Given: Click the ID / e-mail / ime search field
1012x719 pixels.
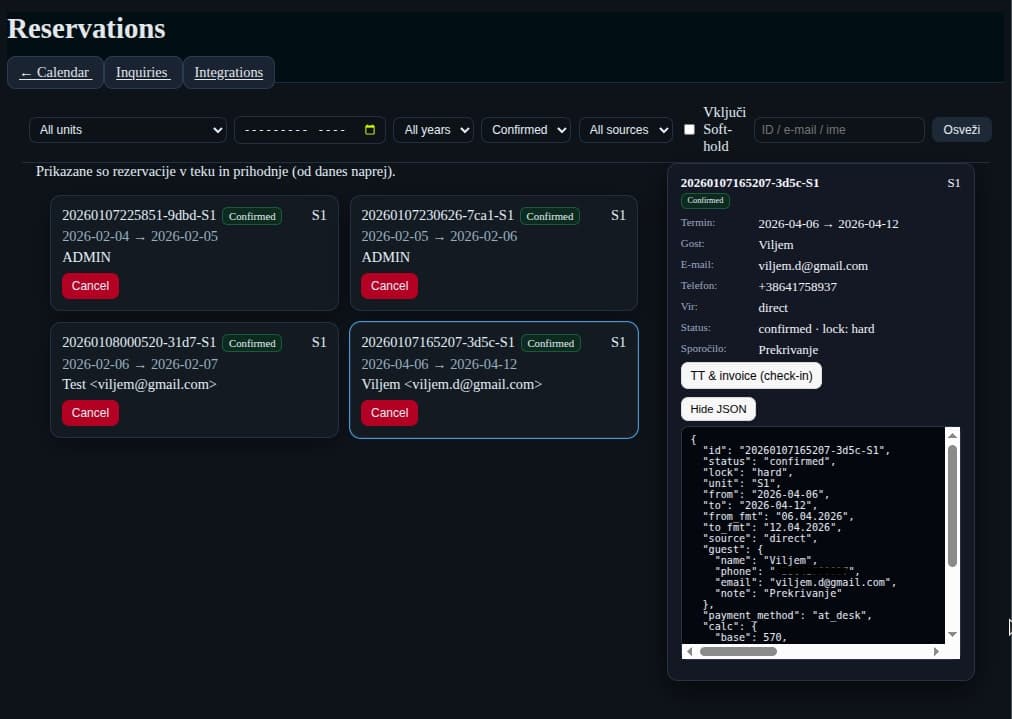Looking at the screenshot, I should 839,129.
